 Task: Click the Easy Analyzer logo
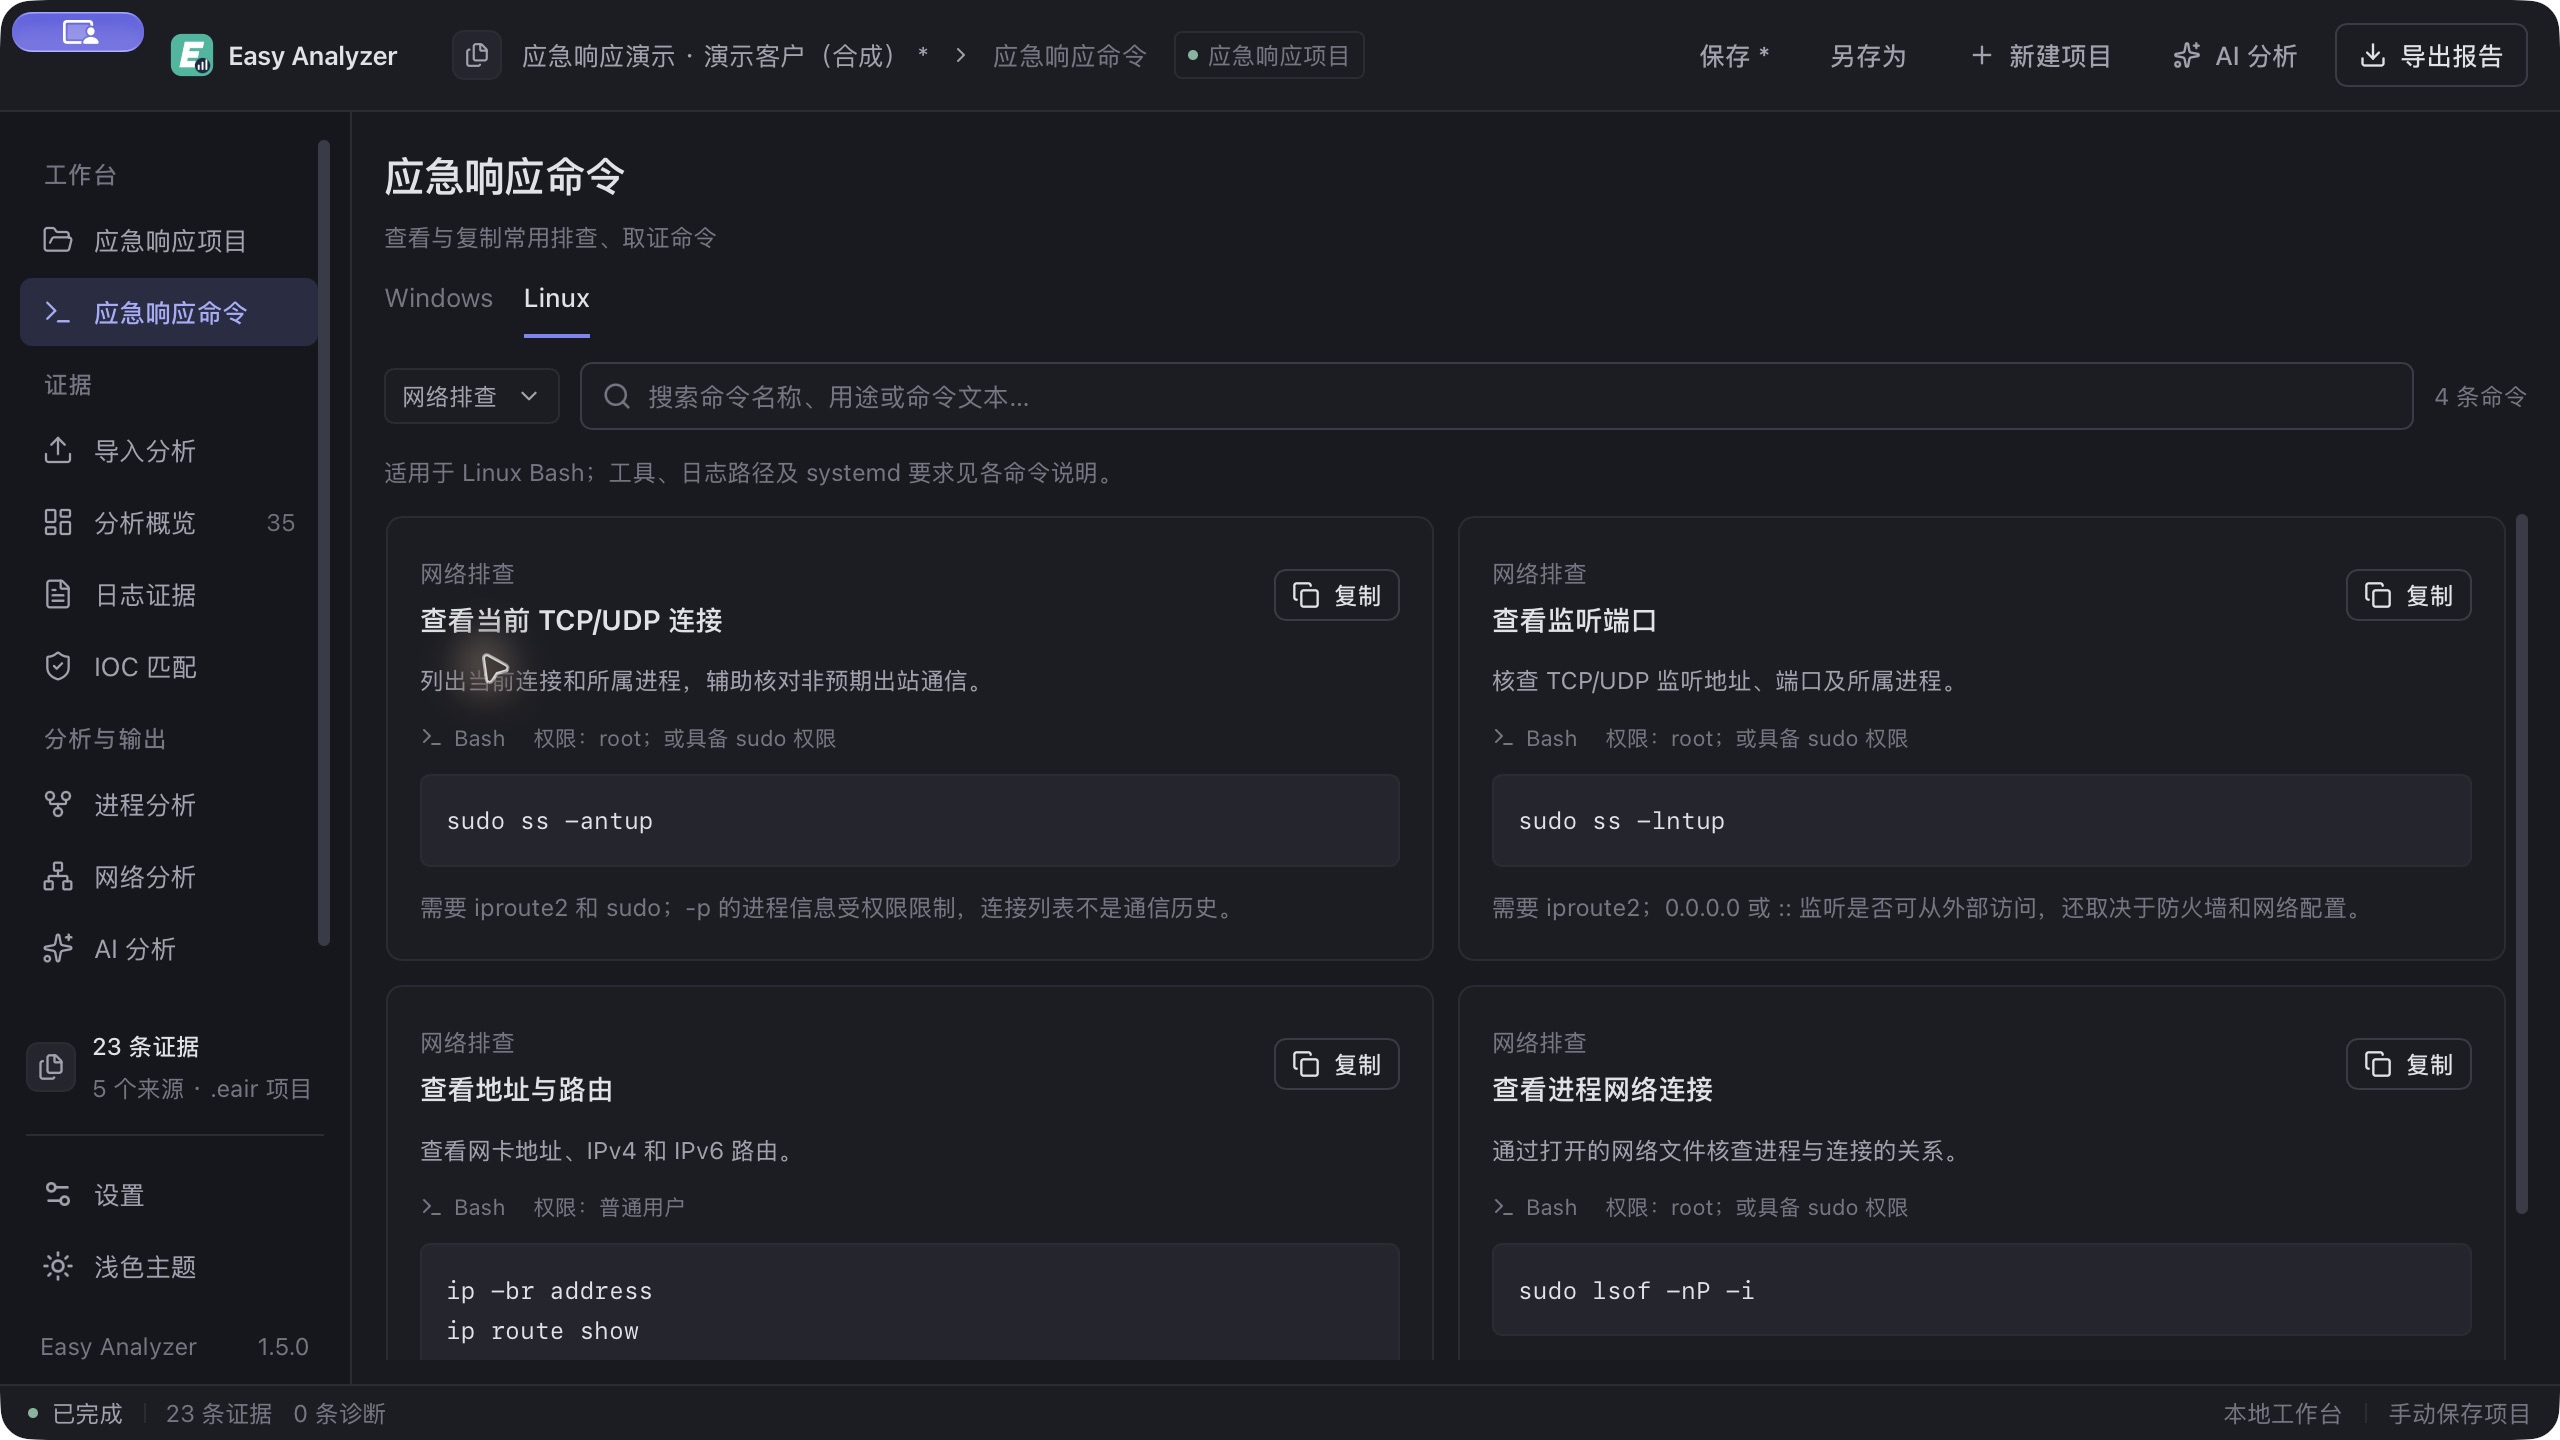[191, 56]
